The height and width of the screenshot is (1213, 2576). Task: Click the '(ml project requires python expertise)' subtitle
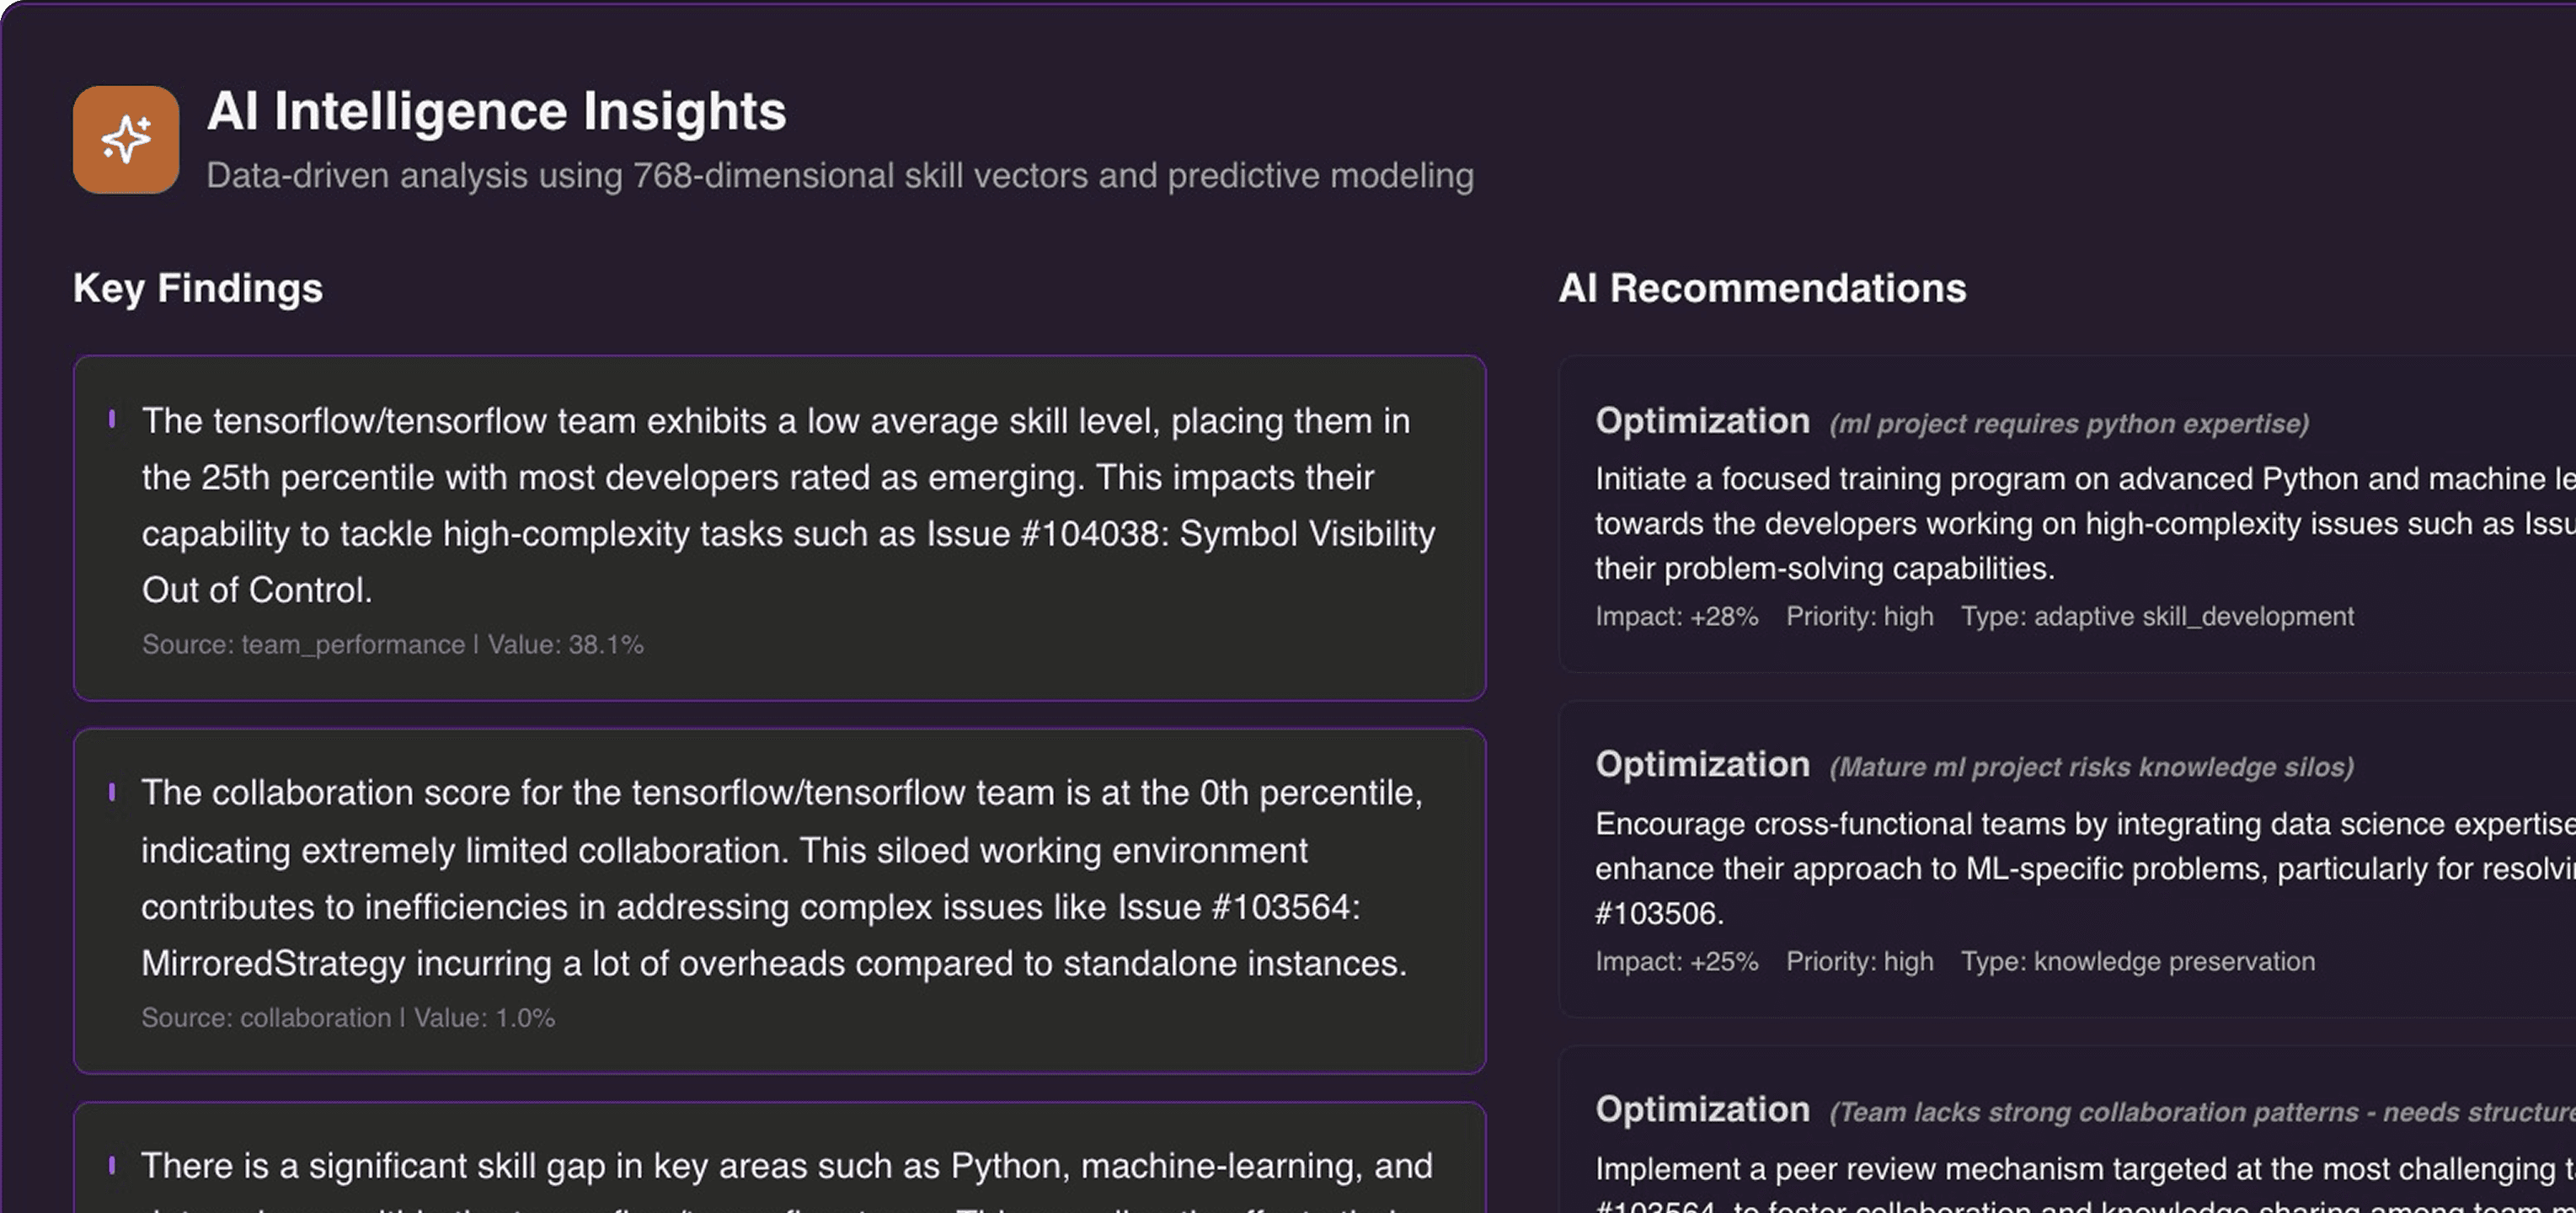pyautogui.click(x=2068, y=424)
